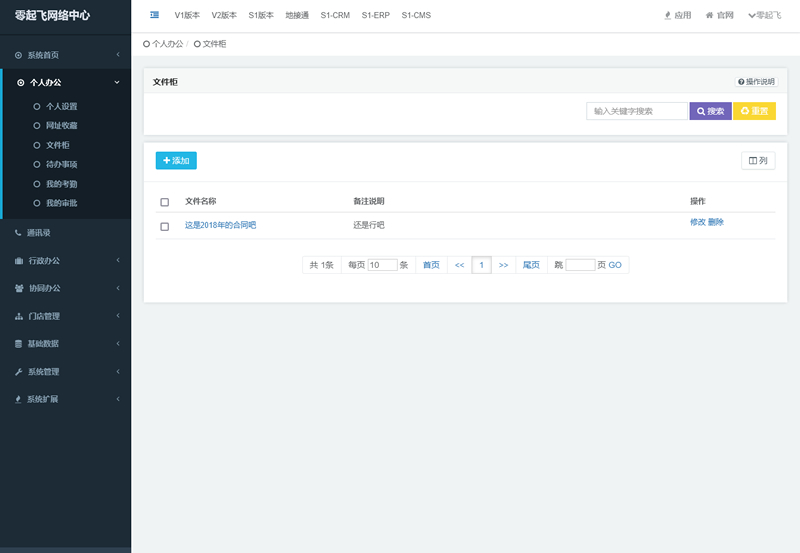
Task: Click the blue 添加 button
Action: coord(176,160)
